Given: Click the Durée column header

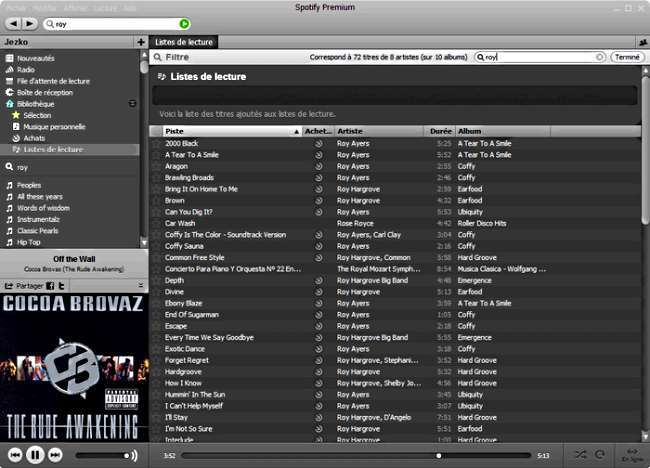Looking at the screenshot, I should (439, 131).
